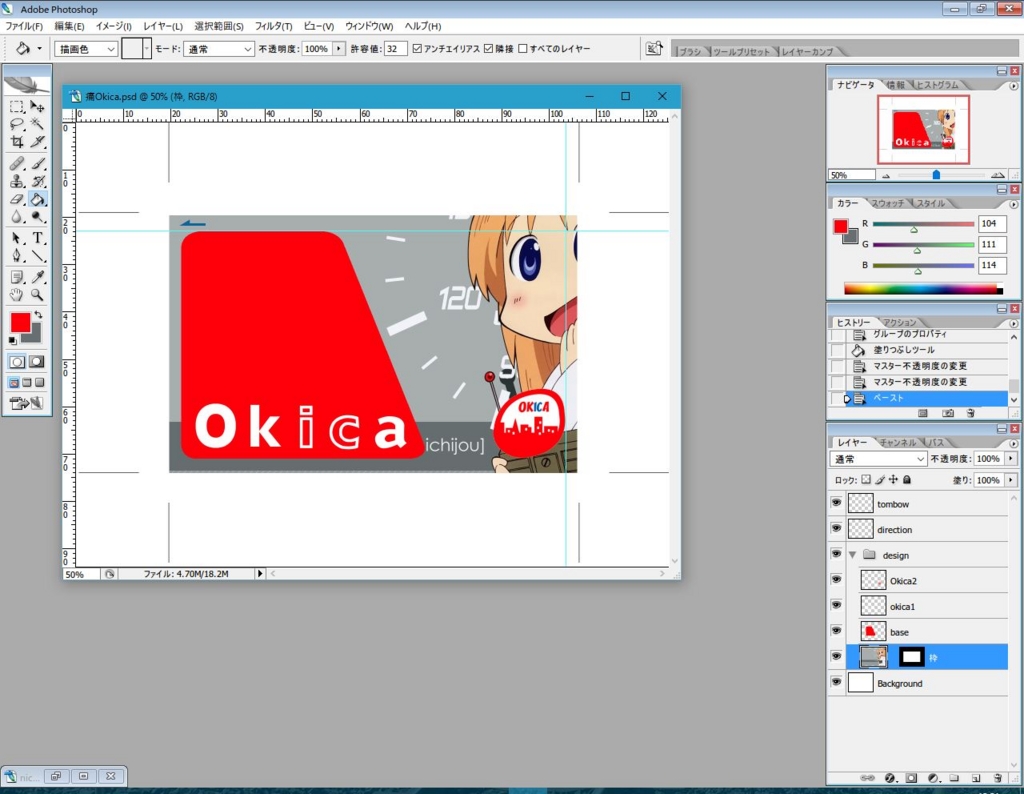1024x794 pixels.
Task: Select the Paint Bucket tool in toolbox
Action: click(37, 199)
